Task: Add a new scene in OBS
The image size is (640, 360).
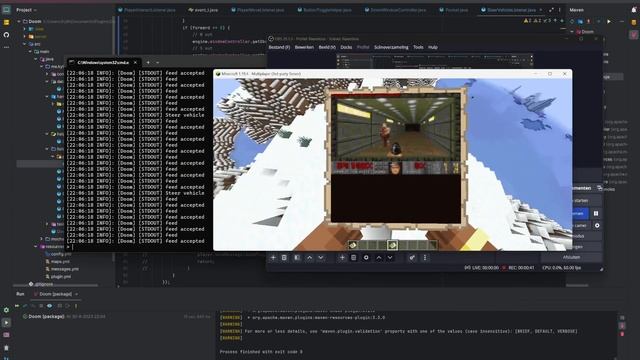Action: [x=273, y=258]
